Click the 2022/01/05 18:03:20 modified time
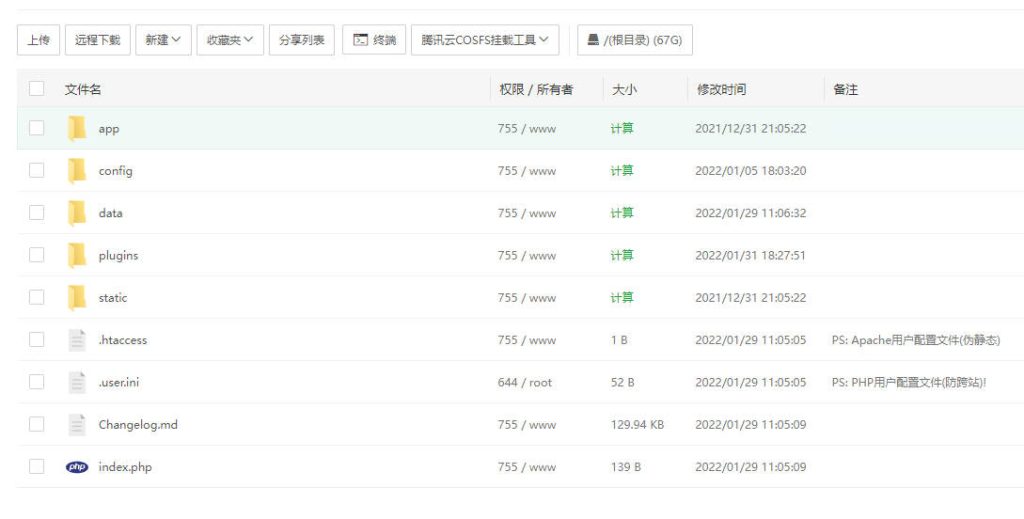Screen dimensions: 1024x519 tap(750, 170)
